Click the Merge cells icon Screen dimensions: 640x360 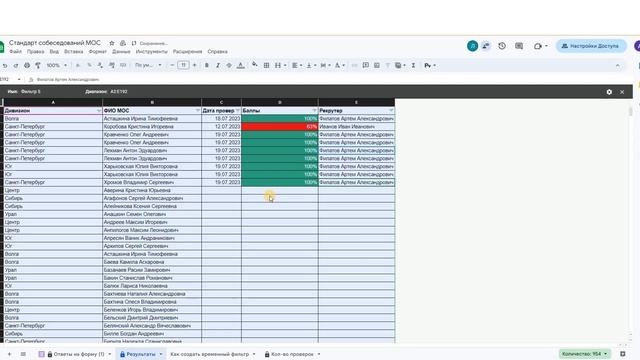click(x=278, y=65)
